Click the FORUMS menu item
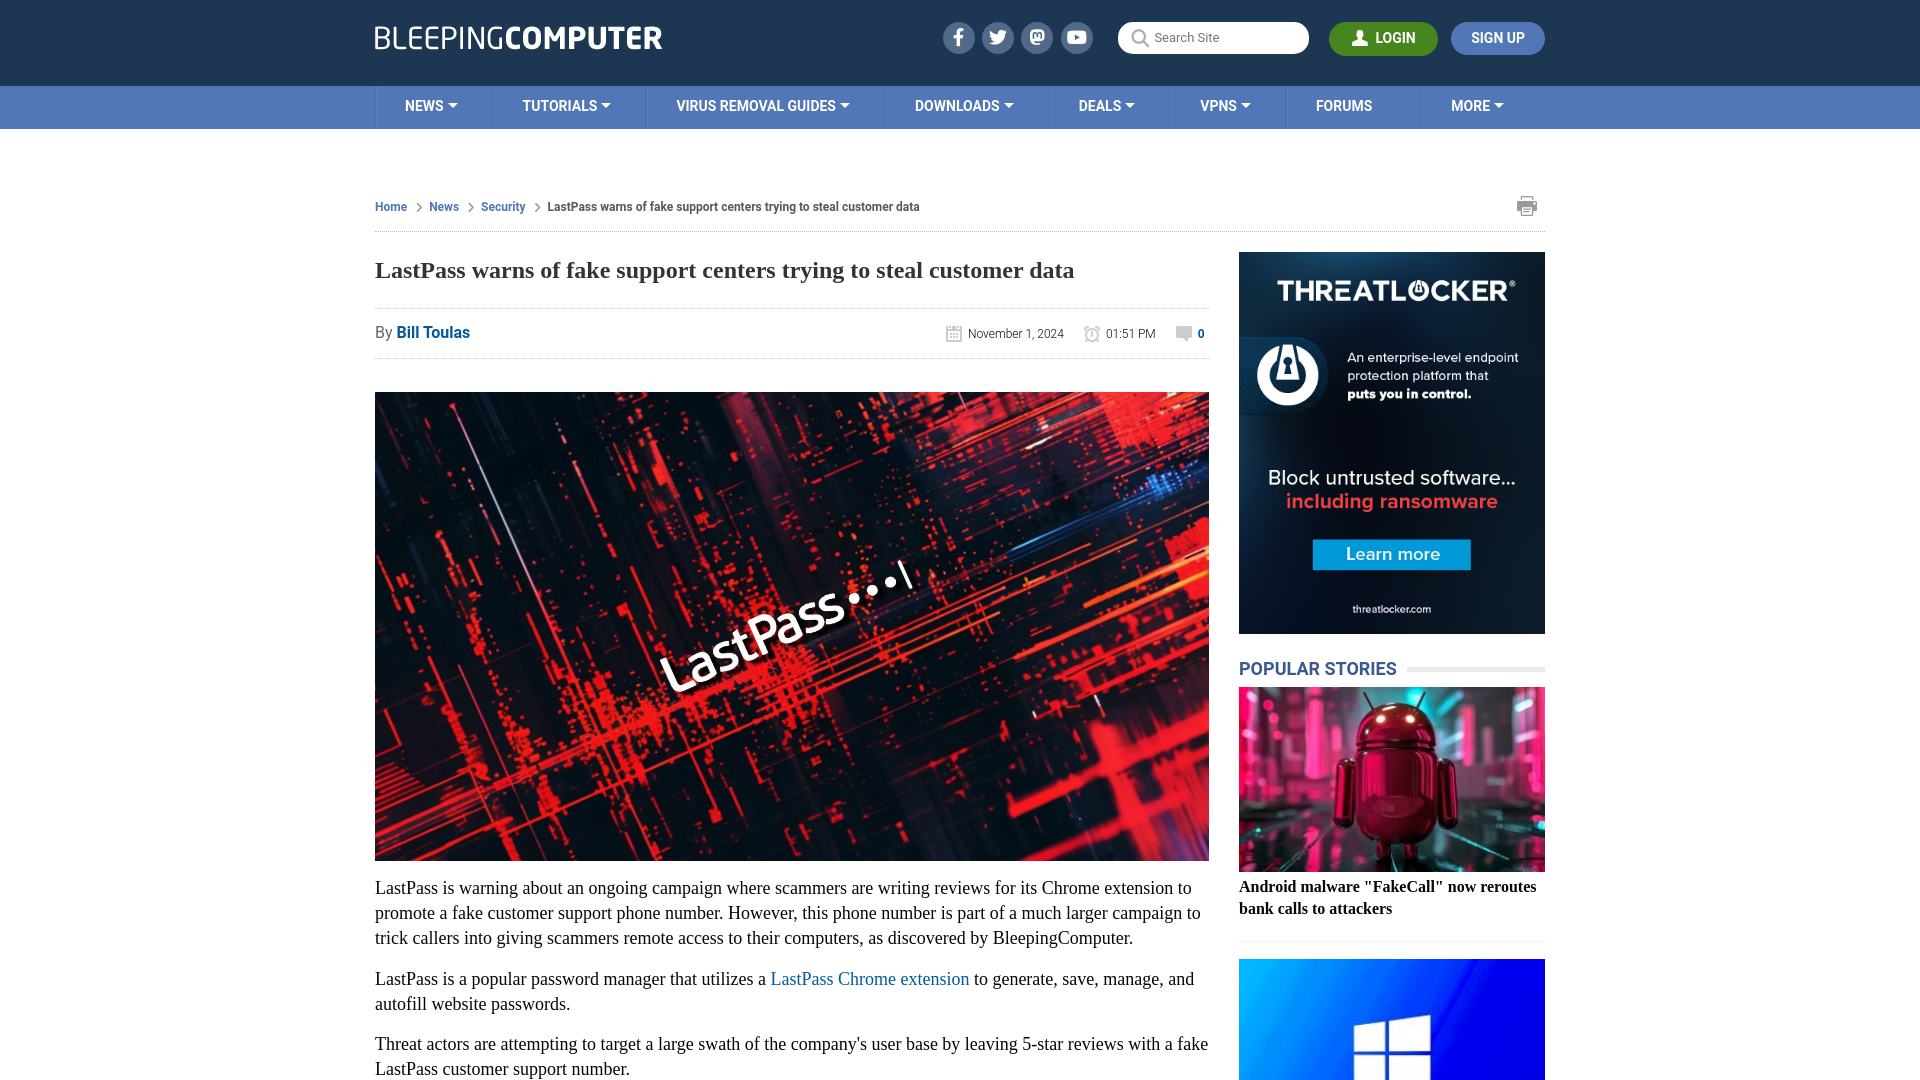 (x=1344, y=105)
